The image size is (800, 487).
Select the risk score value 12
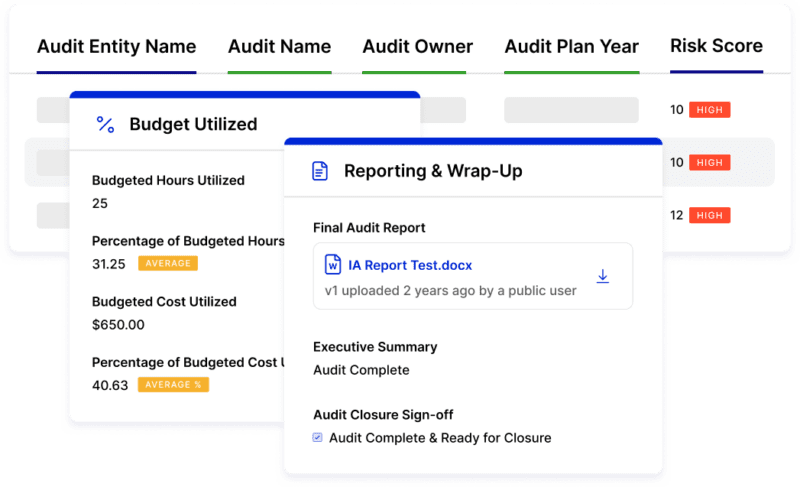coord(677,215)
